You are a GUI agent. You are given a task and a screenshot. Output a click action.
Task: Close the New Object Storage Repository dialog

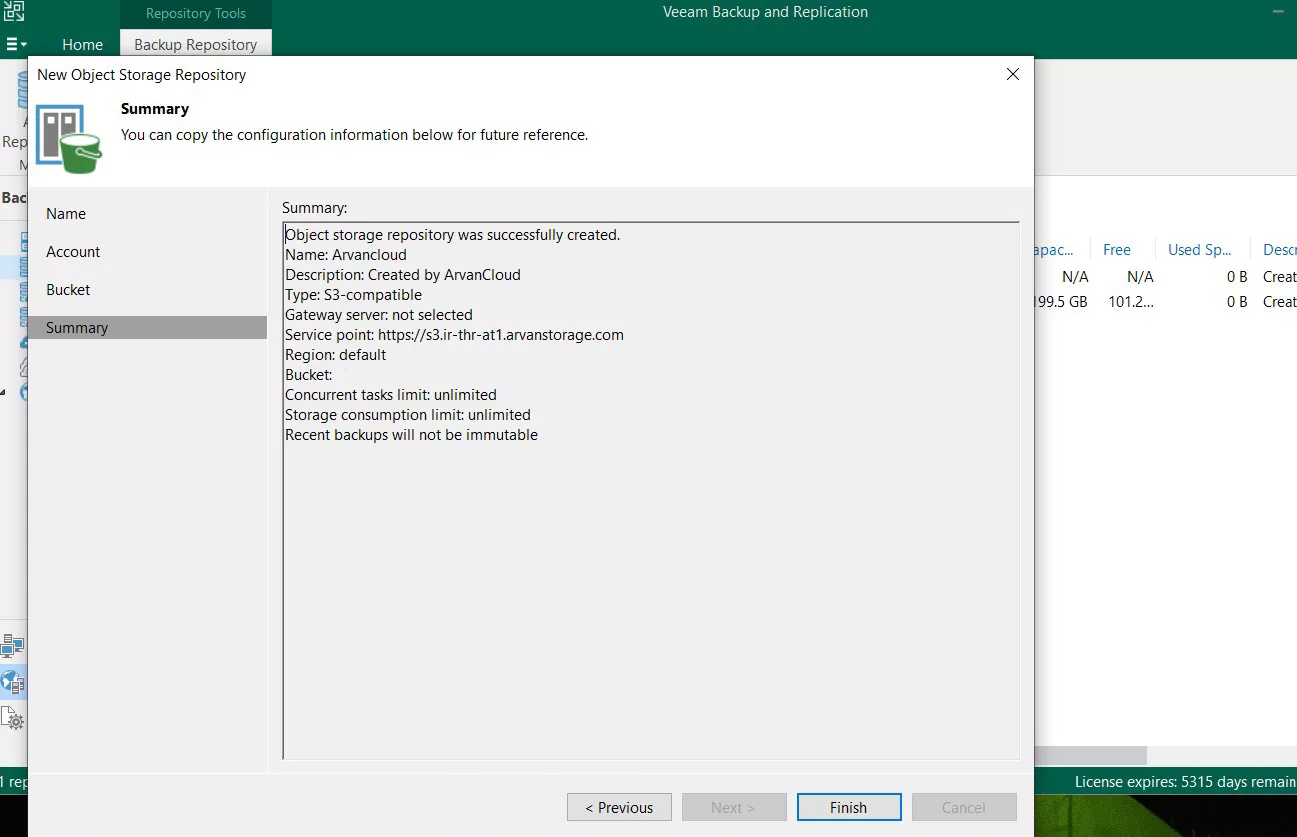pos(1012,75)
